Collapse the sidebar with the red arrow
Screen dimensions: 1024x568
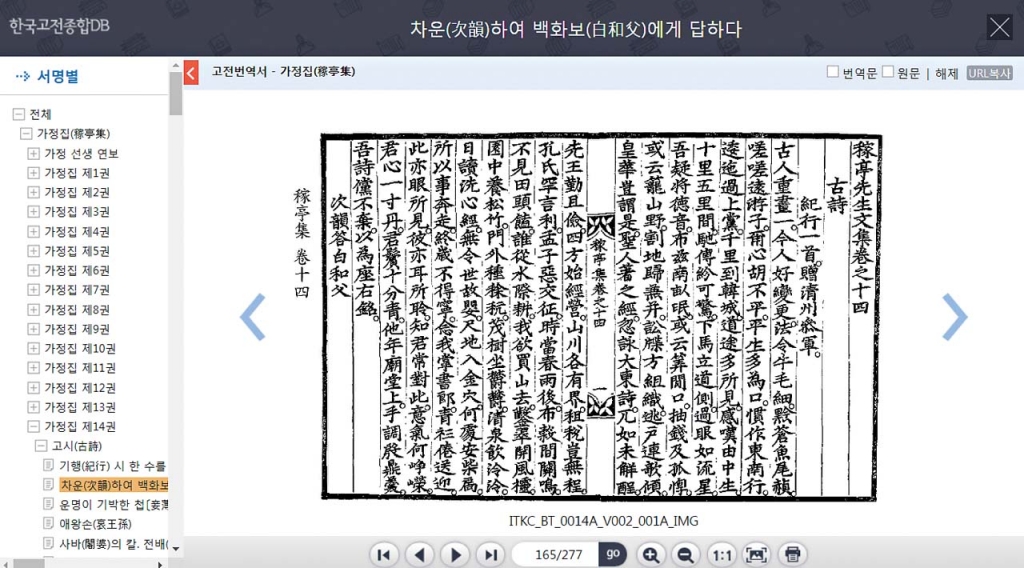click(191, 72)
